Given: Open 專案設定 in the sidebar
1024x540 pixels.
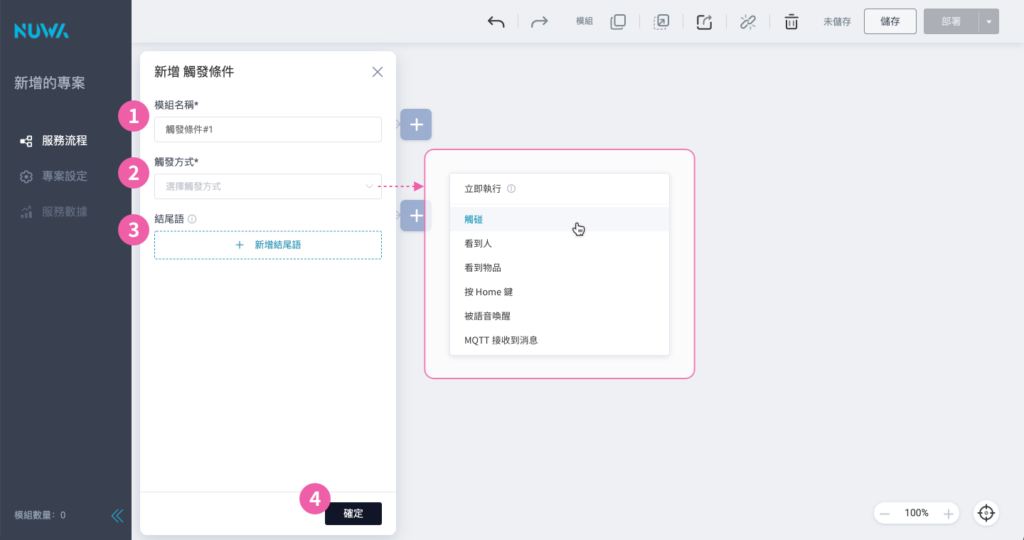Looking at the screenshot, I should click(54, 176).
